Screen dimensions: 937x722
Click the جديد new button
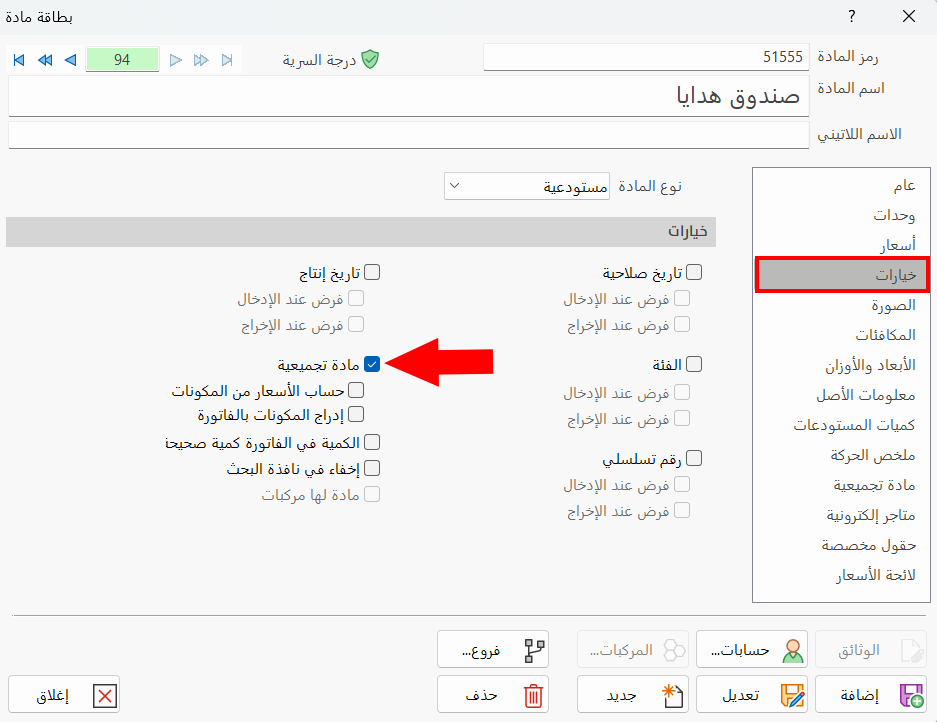(x=633, y=695)
